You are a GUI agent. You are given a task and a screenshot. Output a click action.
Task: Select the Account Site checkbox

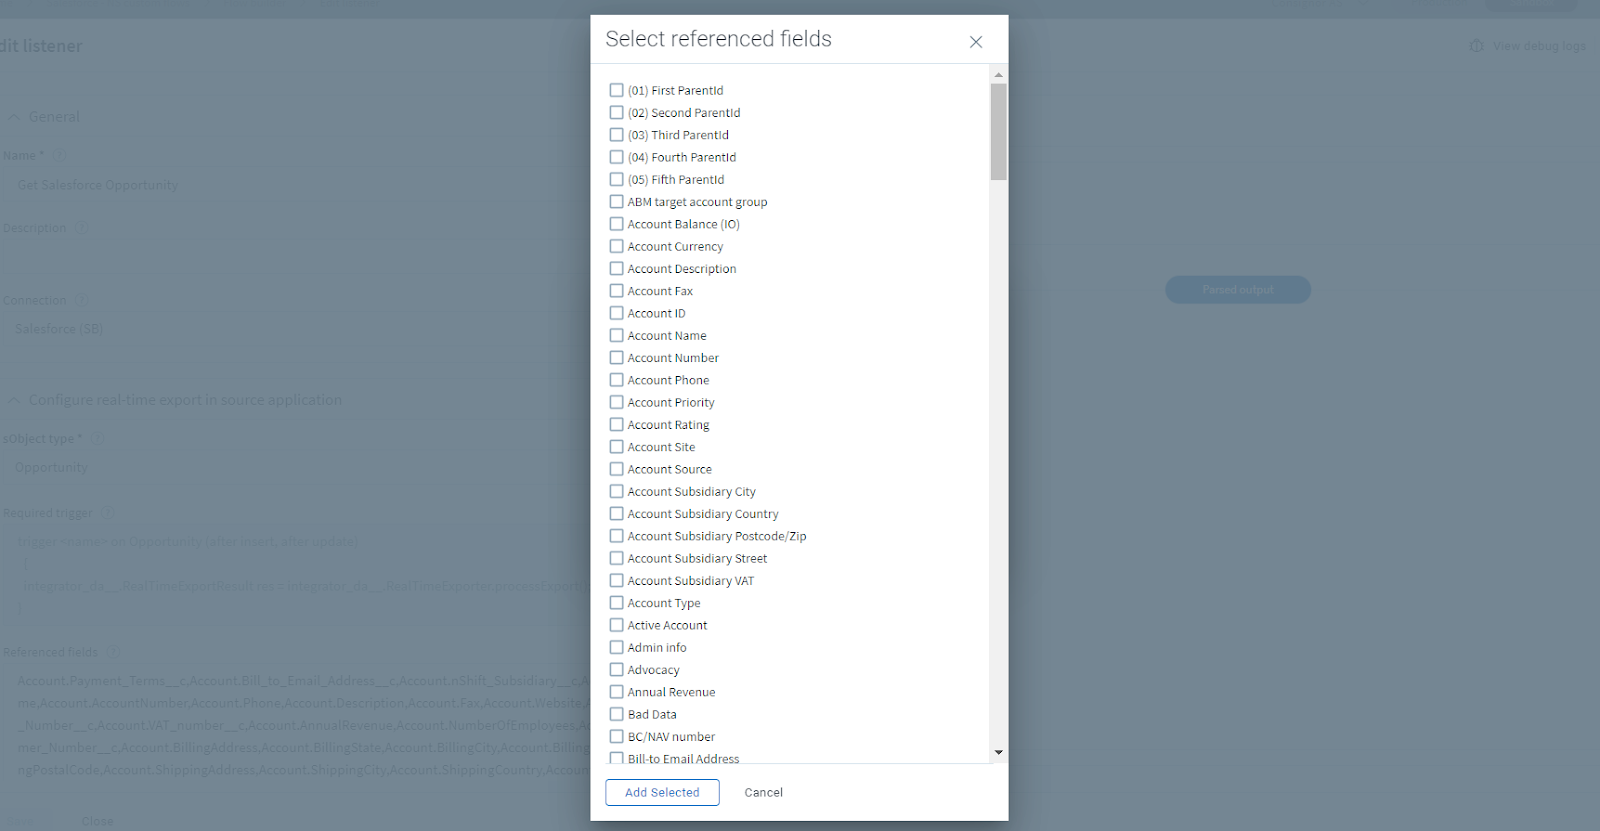616,447
